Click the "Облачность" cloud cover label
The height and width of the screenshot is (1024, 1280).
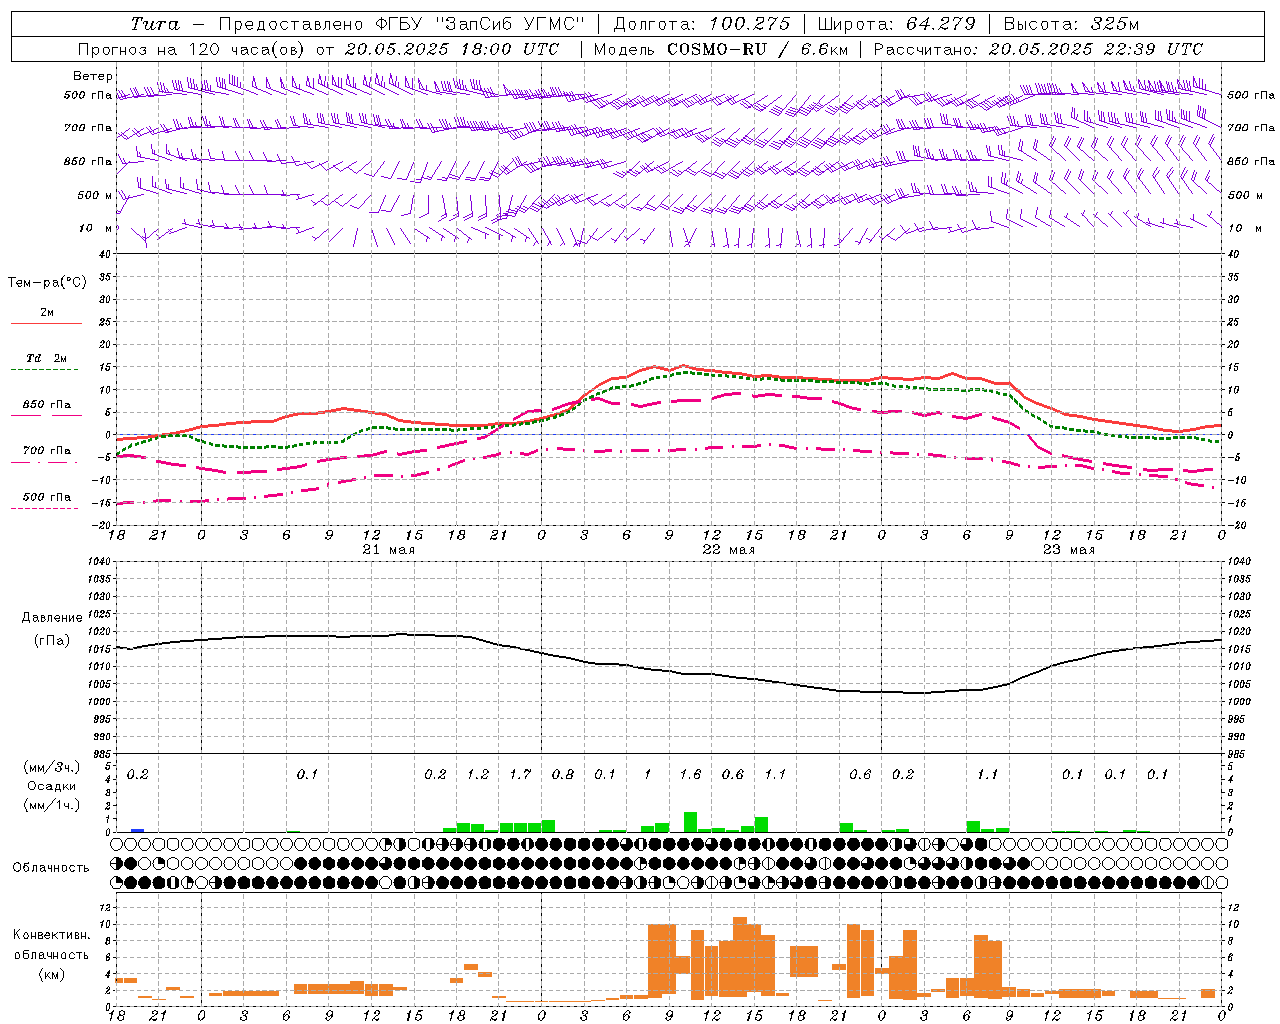tap(51, 868)
